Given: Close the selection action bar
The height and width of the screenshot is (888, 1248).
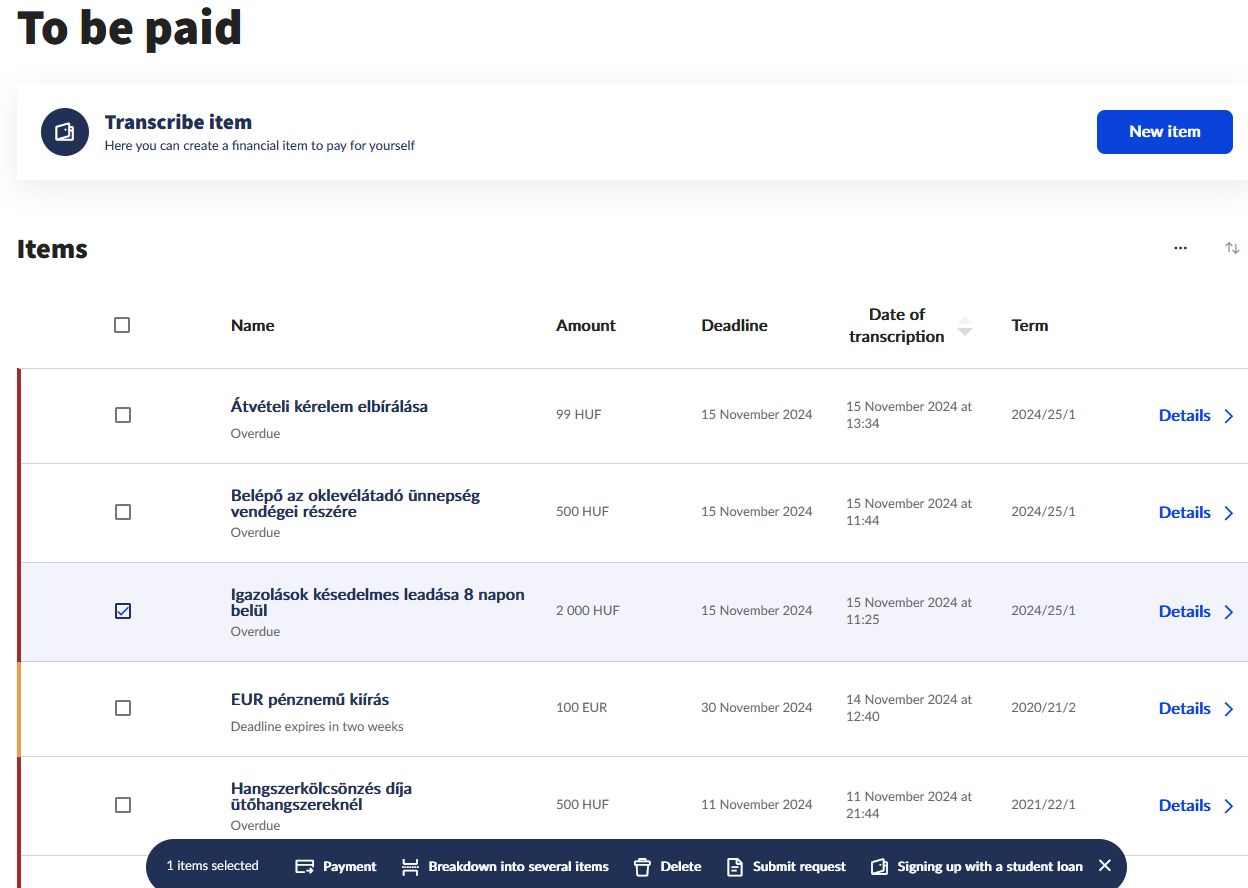Looking at the screenshot, I should 1104,866.
